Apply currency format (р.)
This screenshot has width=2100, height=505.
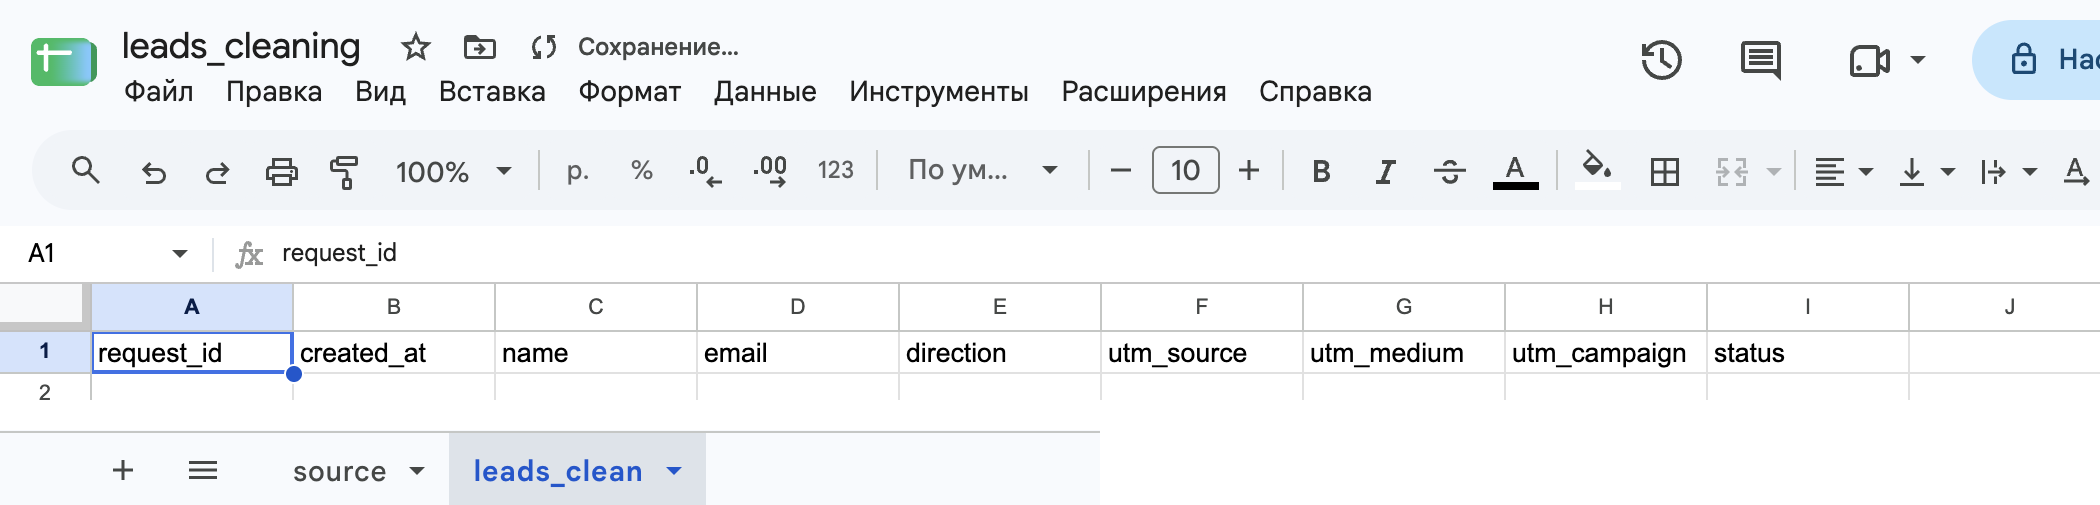click(x=577, y=171)
